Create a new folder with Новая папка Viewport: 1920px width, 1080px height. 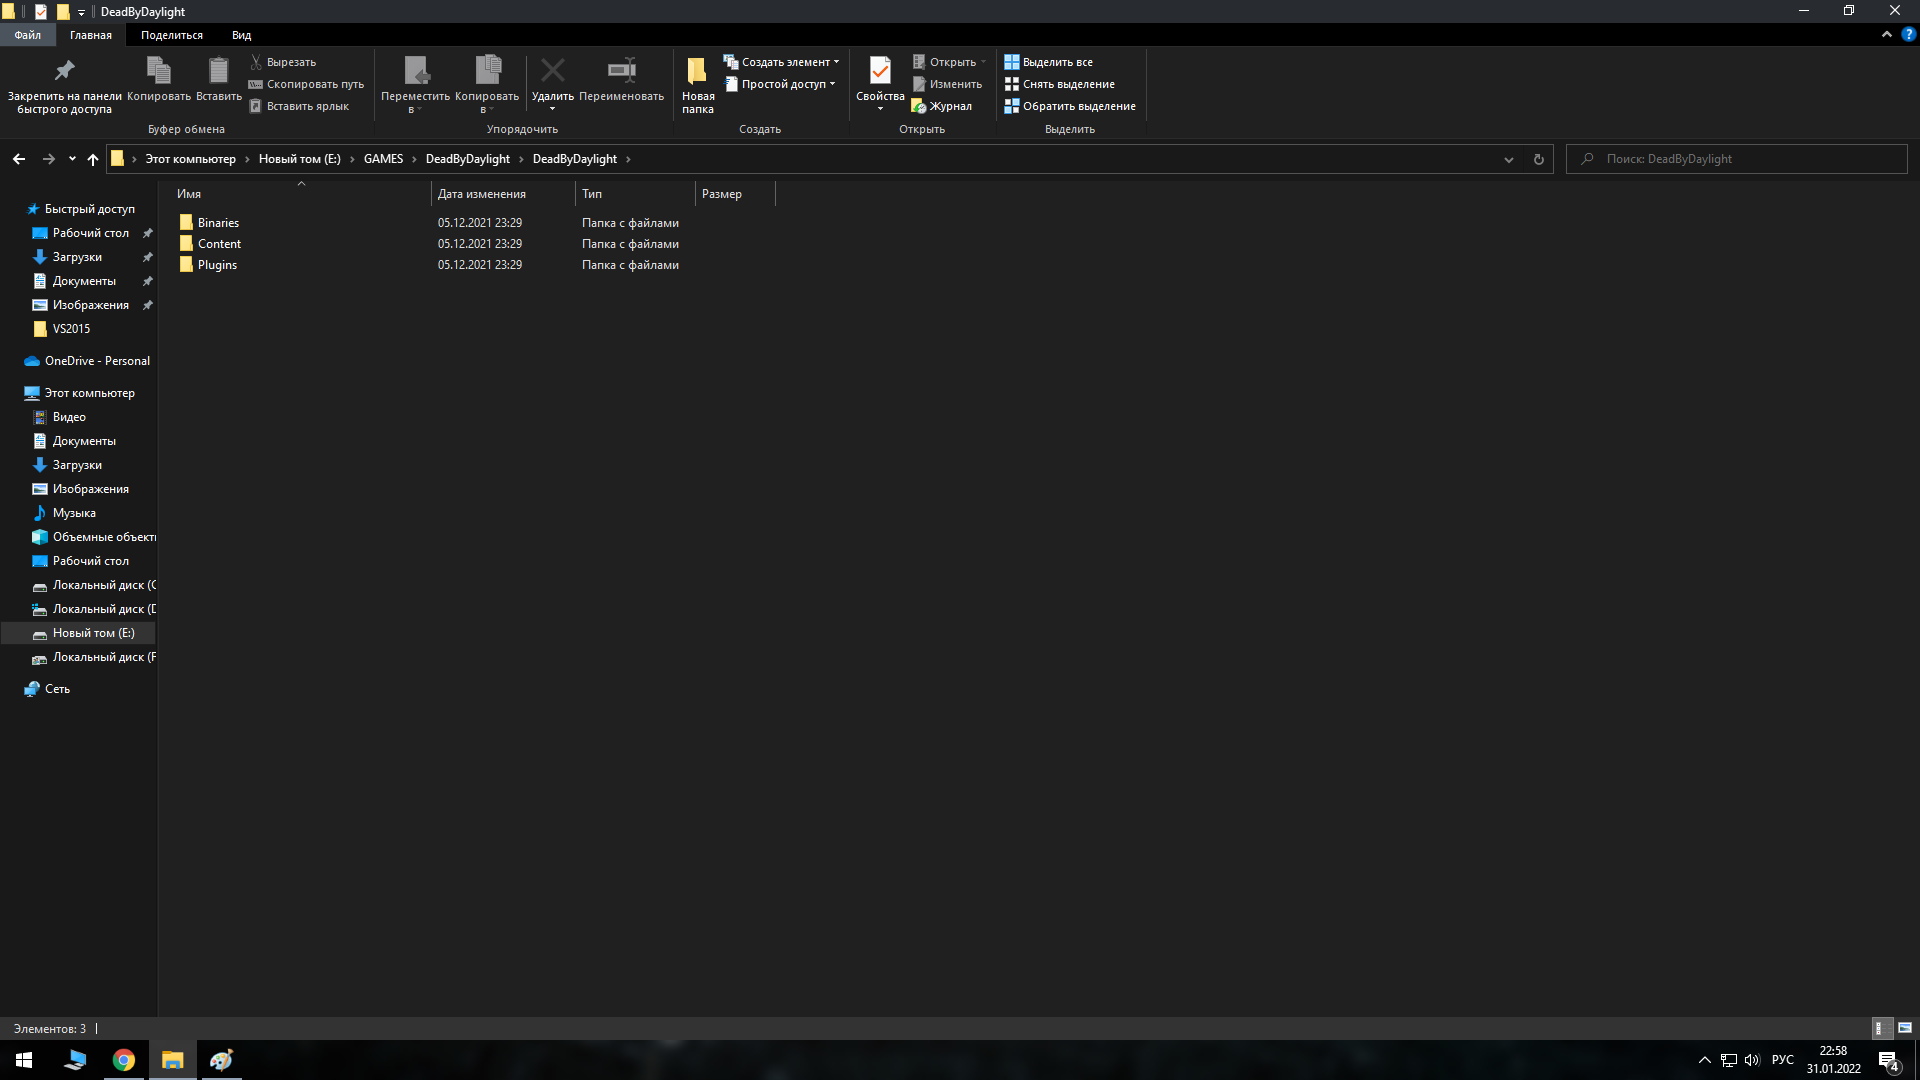697,85
